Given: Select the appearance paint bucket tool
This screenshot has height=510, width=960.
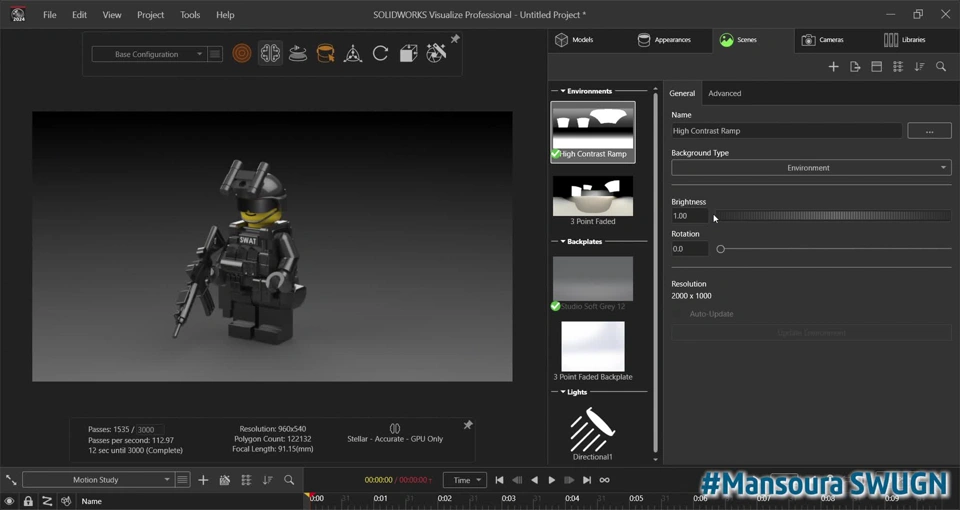Looking at the screenshot, I should [x=325, y=54].
